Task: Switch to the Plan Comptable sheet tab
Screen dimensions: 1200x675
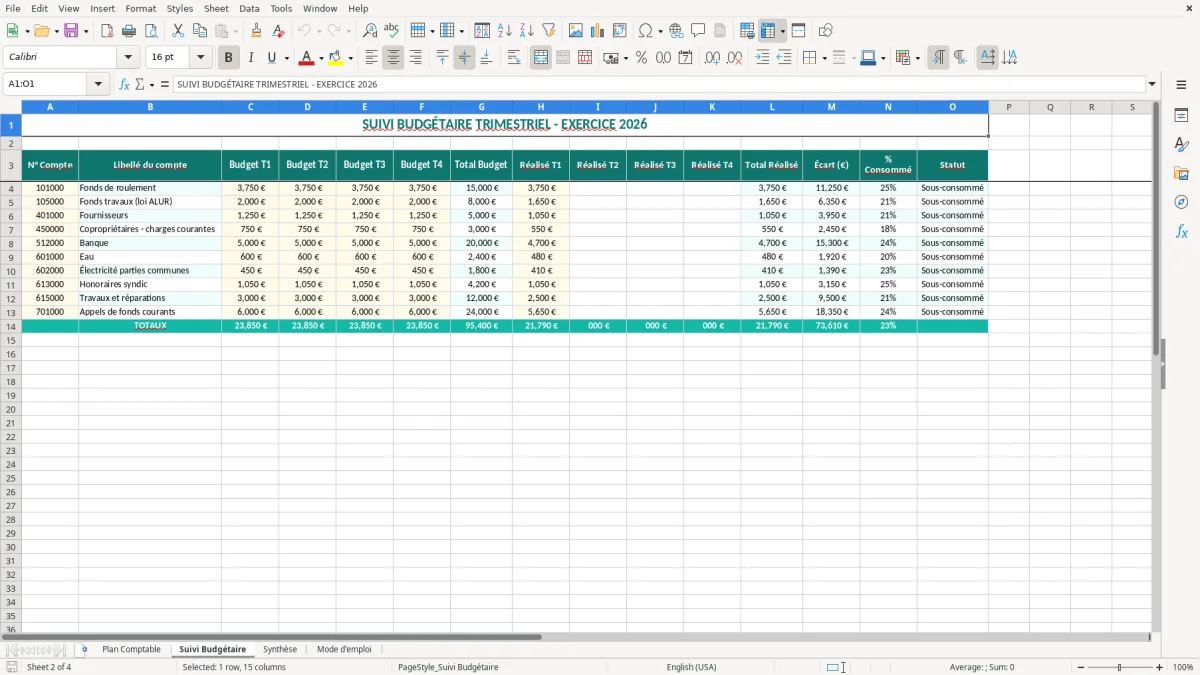Action: click(x=131, y=650)
